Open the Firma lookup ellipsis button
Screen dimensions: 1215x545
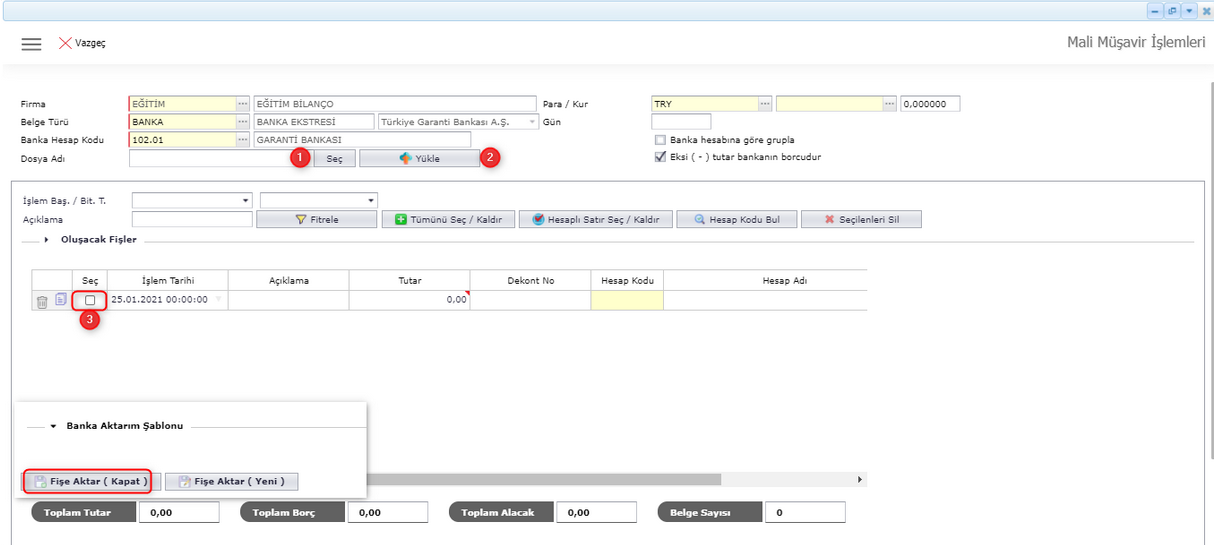pos(242,104)
